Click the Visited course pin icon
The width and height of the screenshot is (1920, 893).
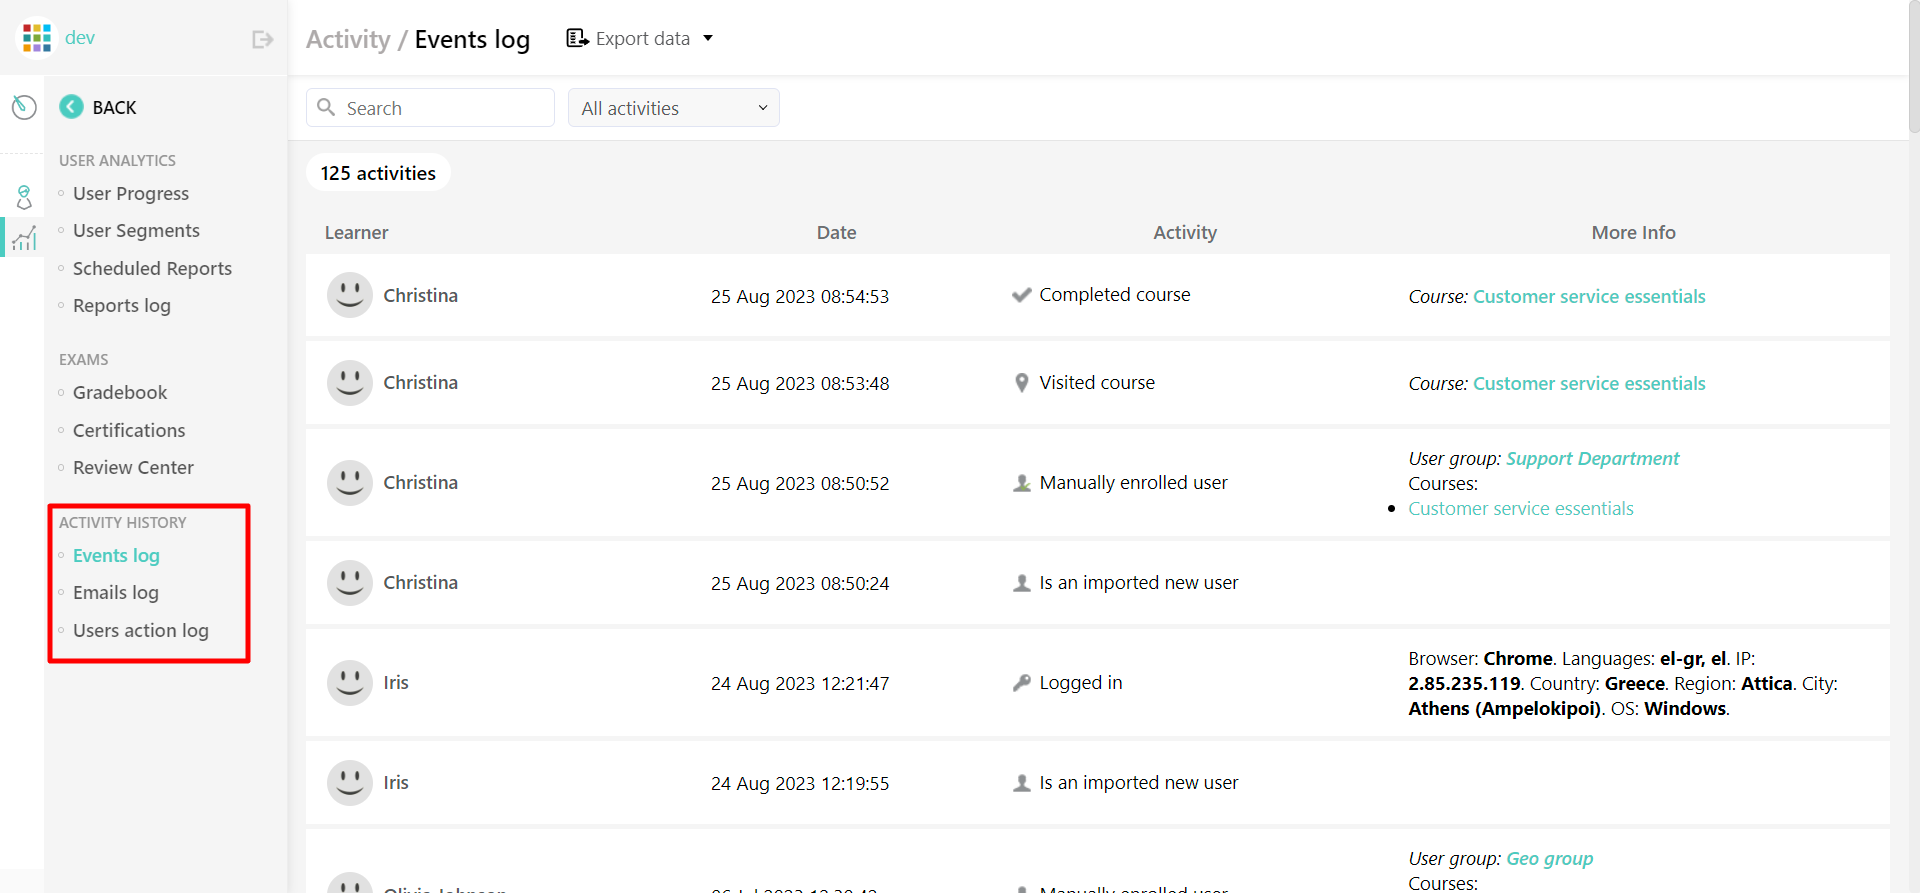click(1021, 383)
